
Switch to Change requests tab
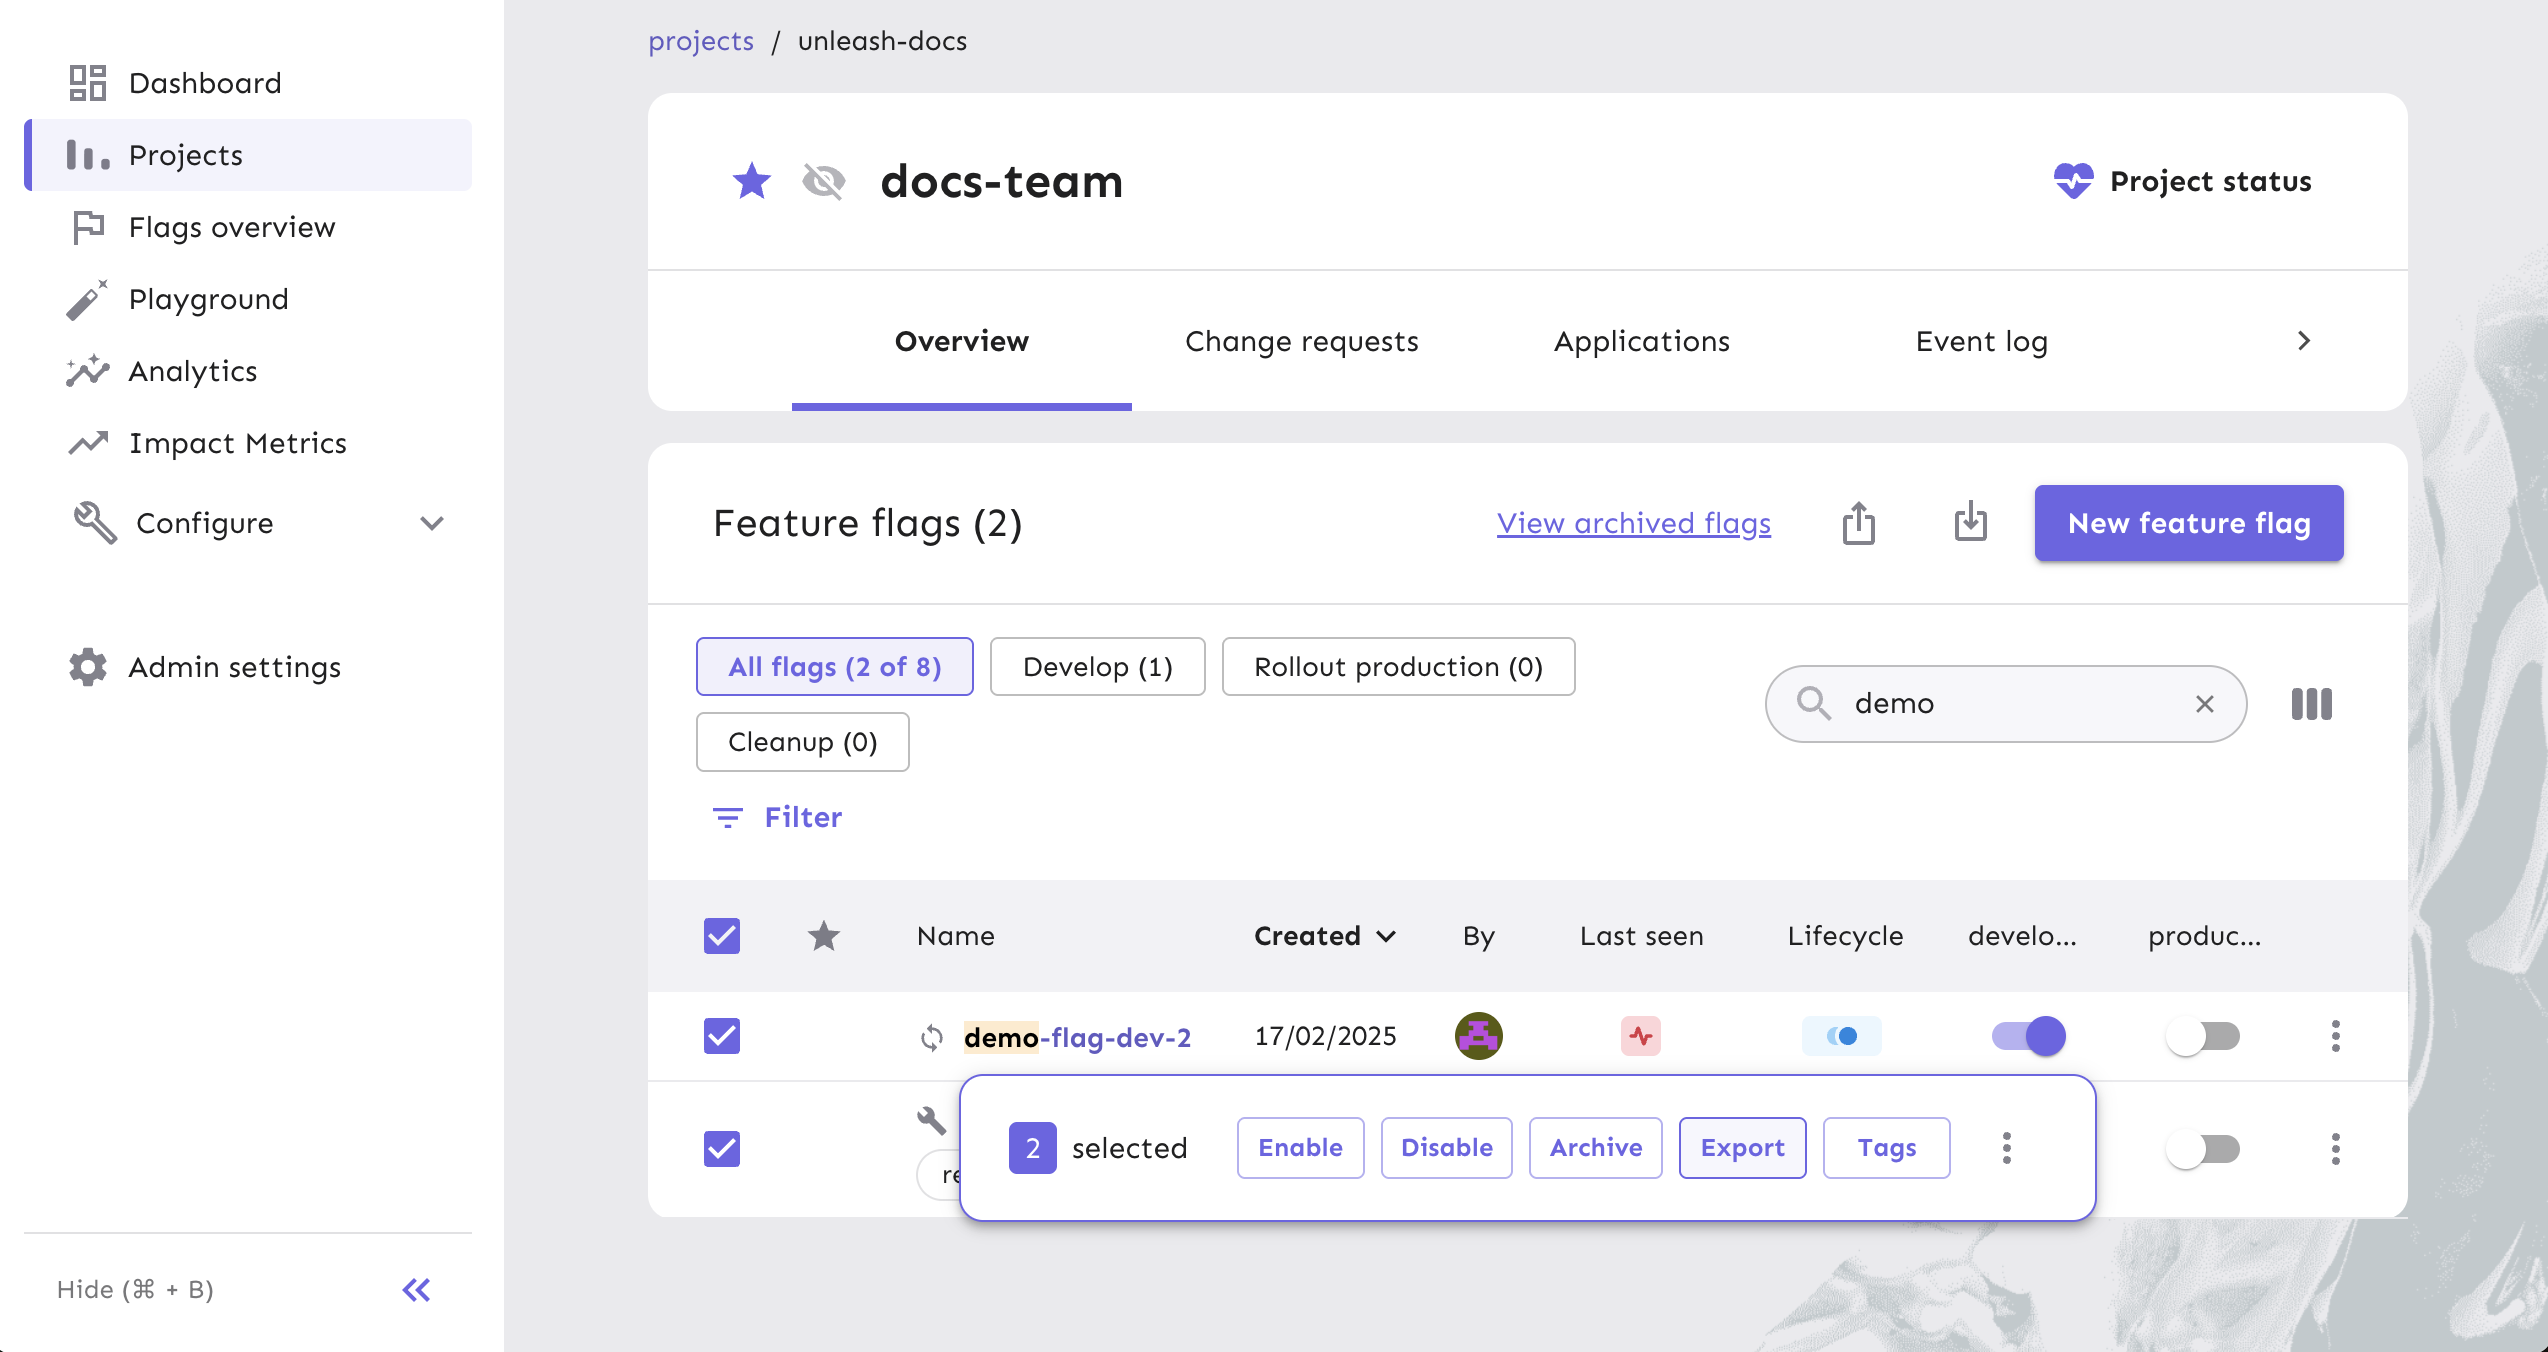point(1301,341)
